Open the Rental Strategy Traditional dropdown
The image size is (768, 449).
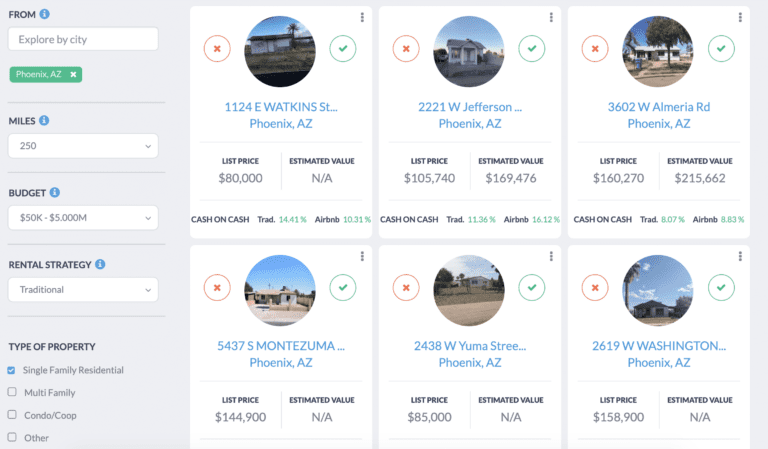pos(83,290)
